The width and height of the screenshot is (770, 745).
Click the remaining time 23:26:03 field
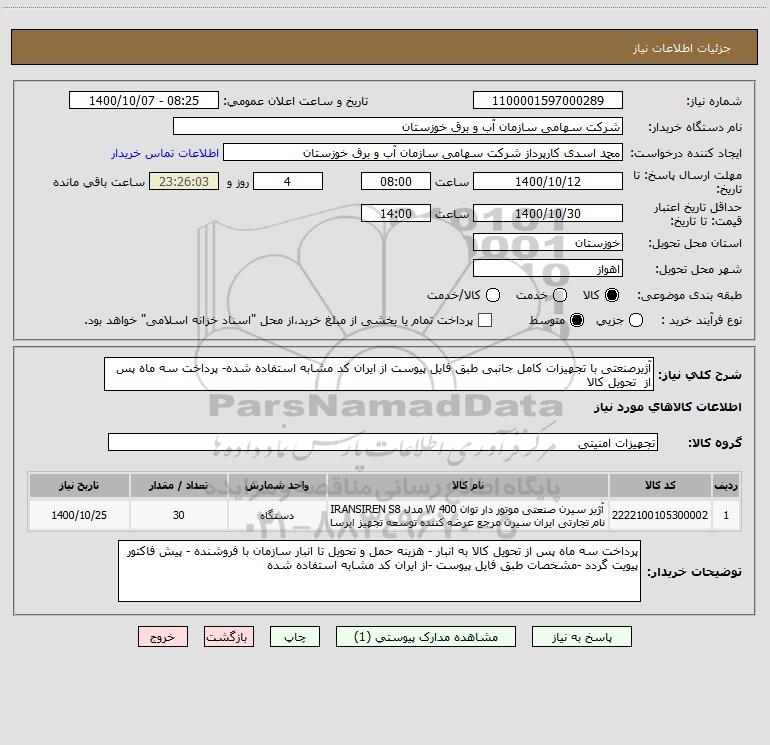(184, 181)
